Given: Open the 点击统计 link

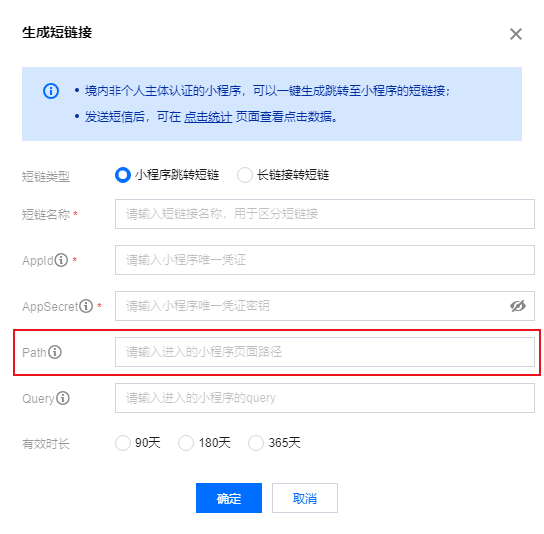Looking at the screenshot, I should [208, 117].
